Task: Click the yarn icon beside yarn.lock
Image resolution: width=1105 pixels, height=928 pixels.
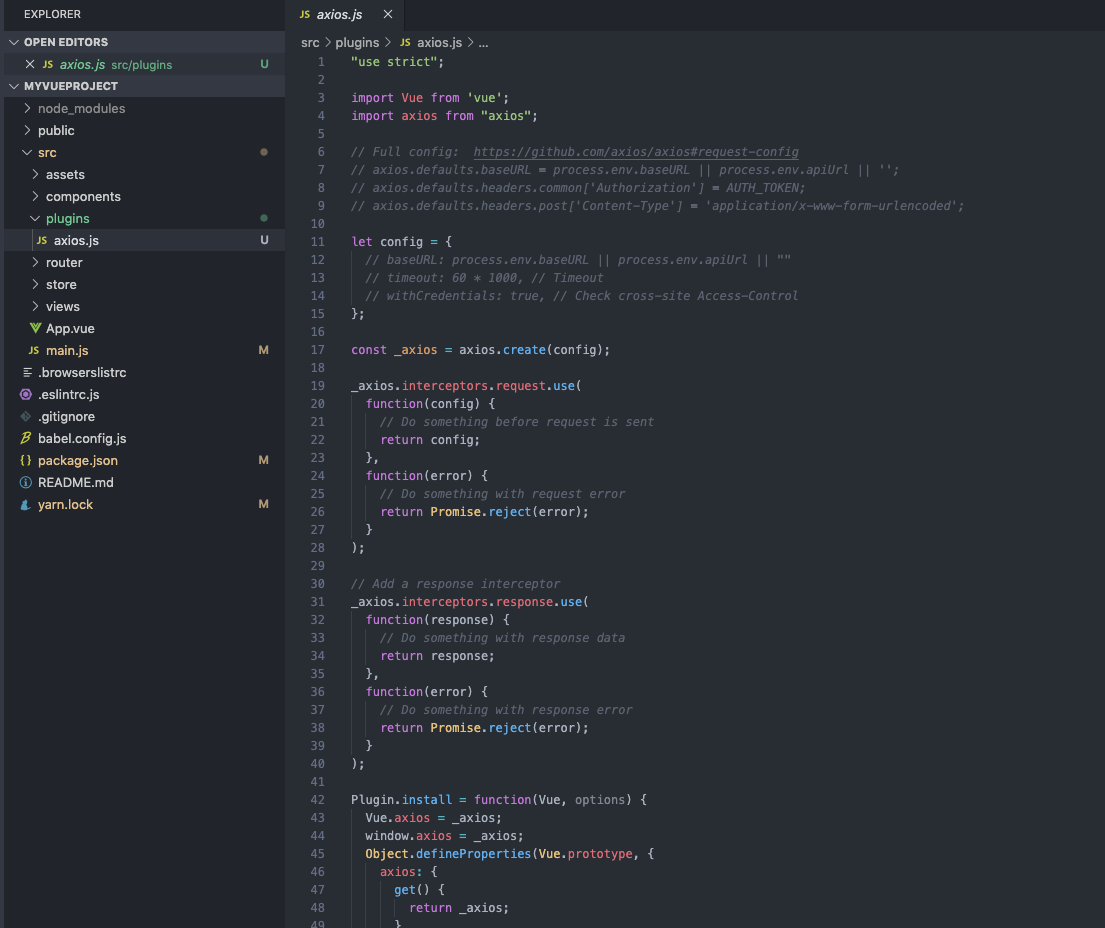Action: 26,505
